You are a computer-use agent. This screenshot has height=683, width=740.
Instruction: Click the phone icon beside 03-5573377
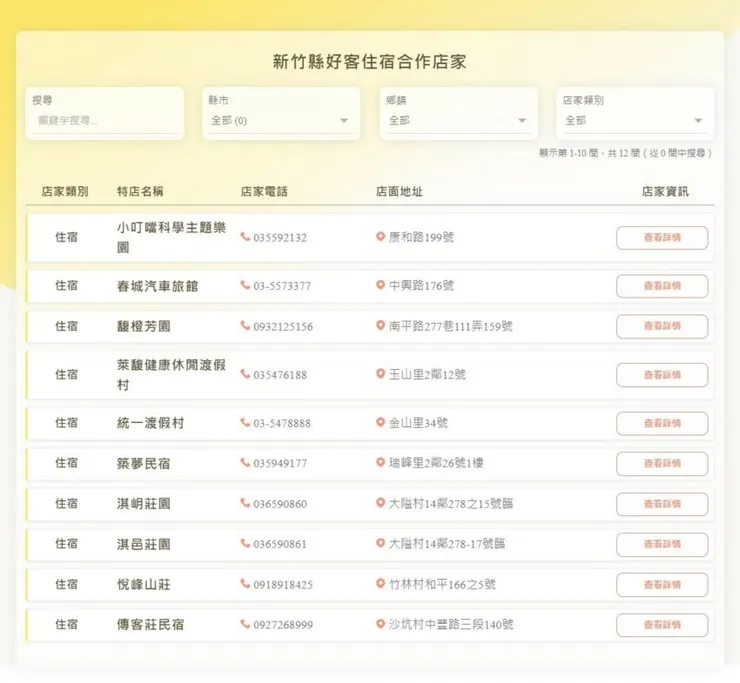(x=245, y=285)
